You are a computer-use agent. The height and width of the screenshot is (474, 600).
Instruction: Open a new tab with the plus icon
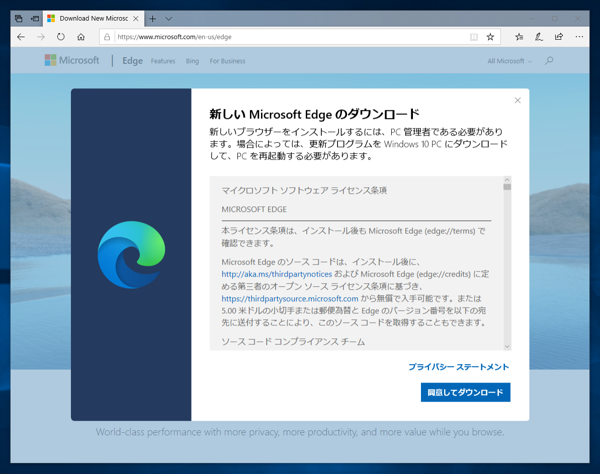tap(153, 18)
